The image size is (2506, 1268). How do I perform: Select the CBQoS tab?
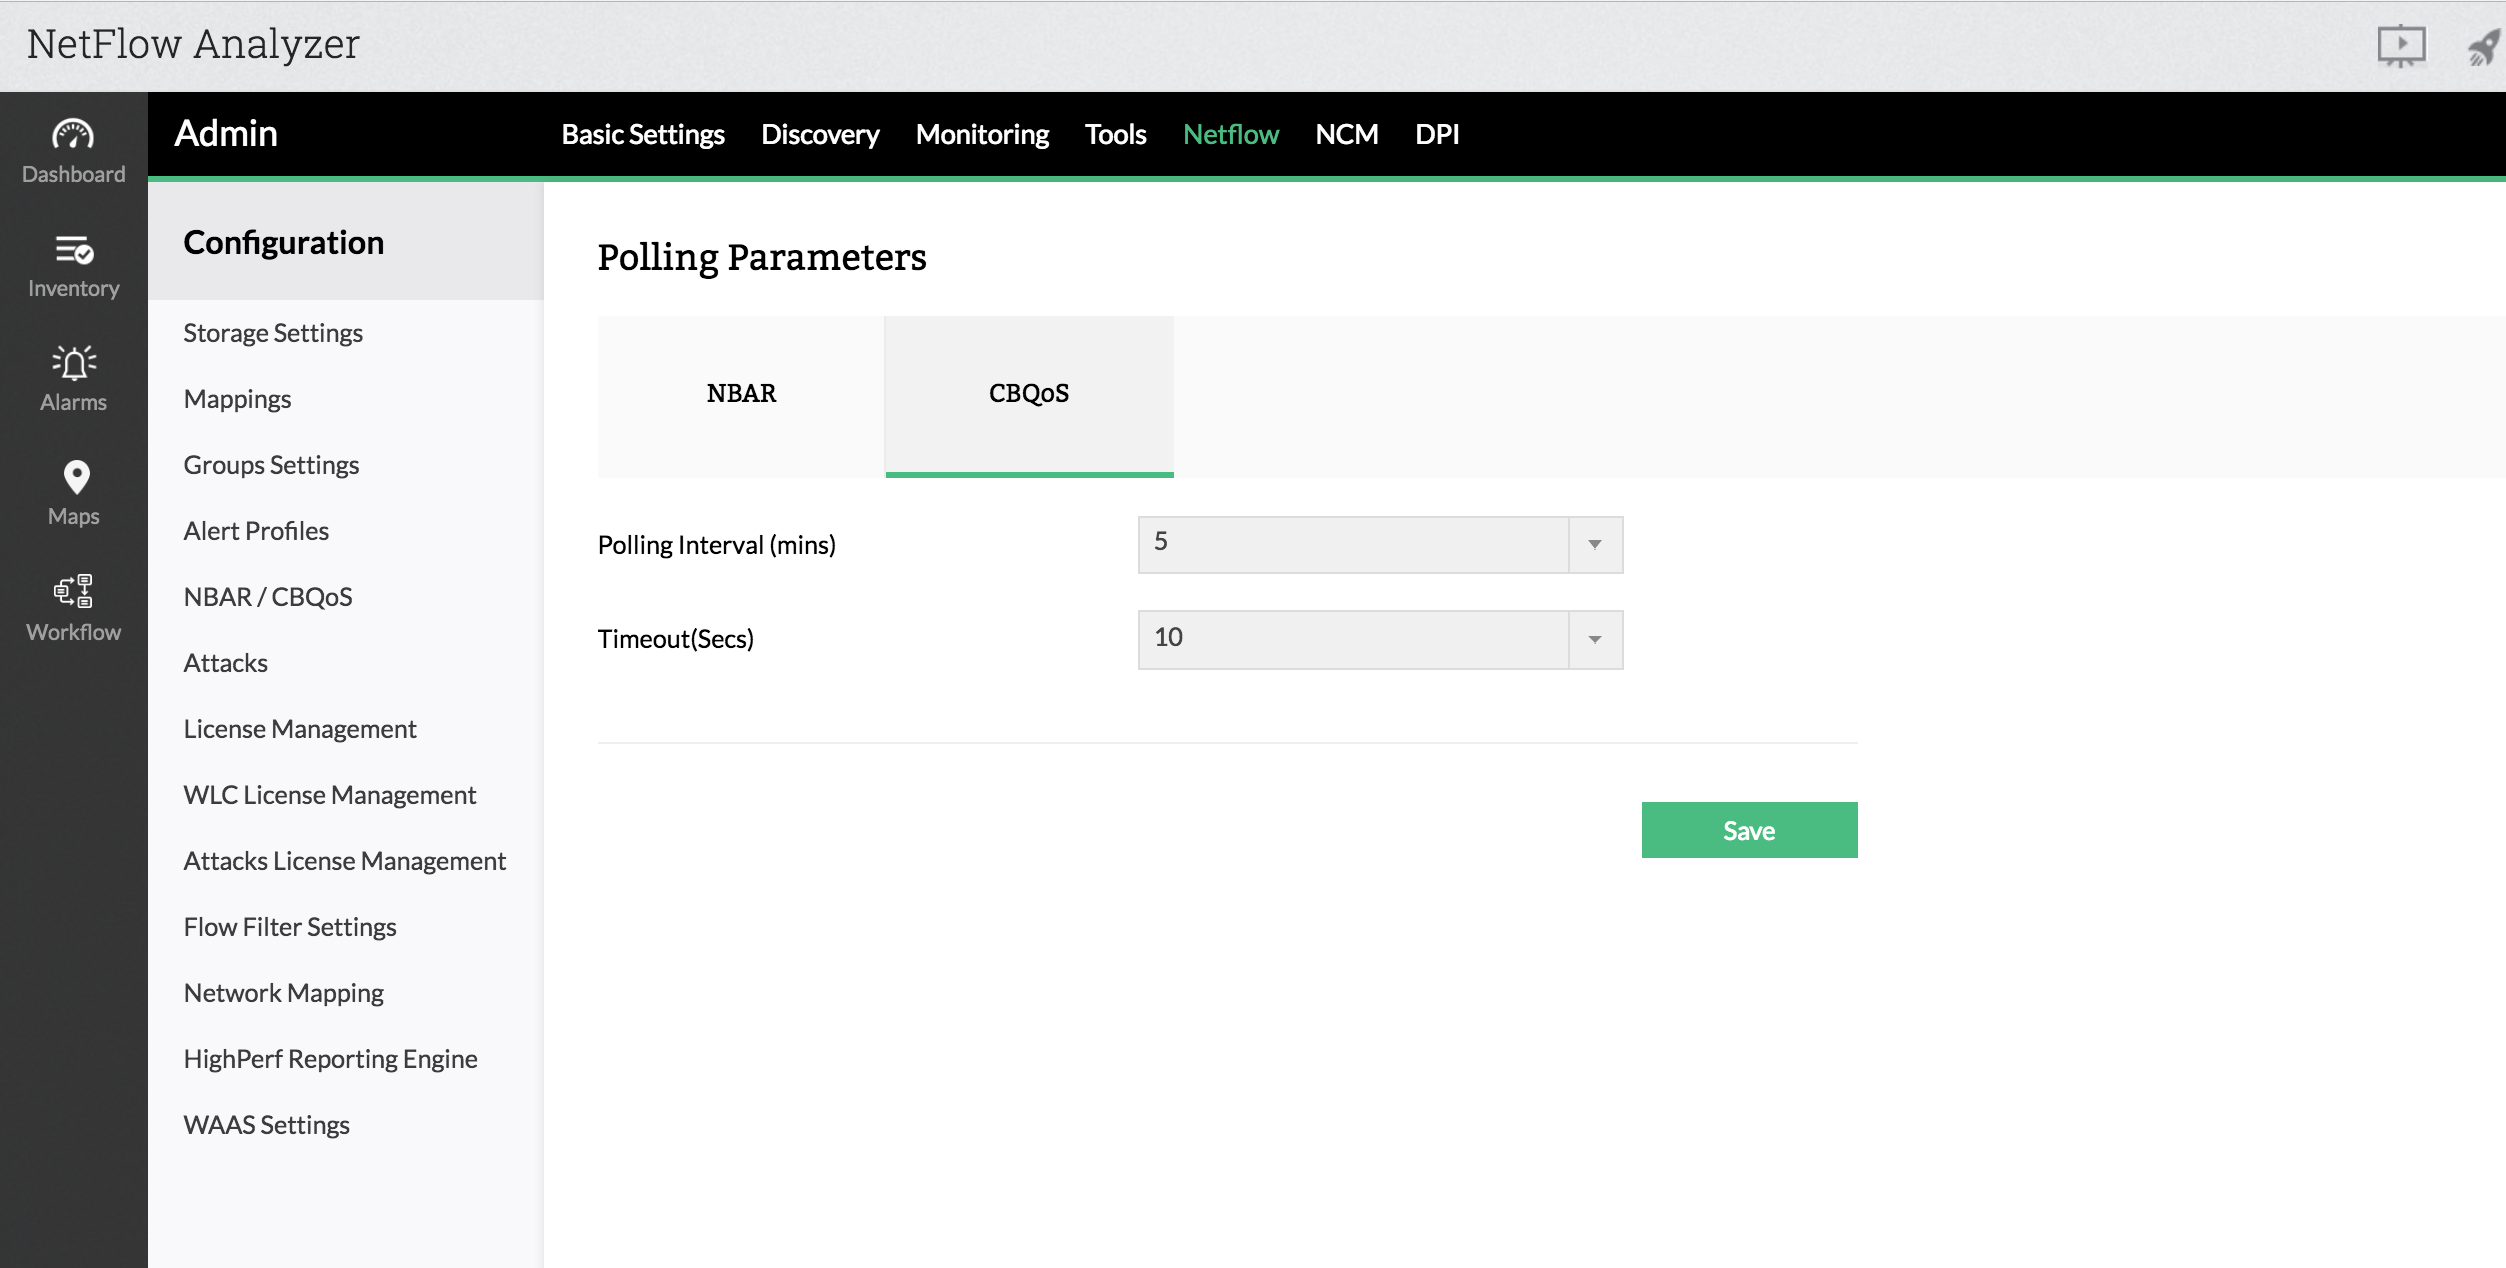[1029, 394]
